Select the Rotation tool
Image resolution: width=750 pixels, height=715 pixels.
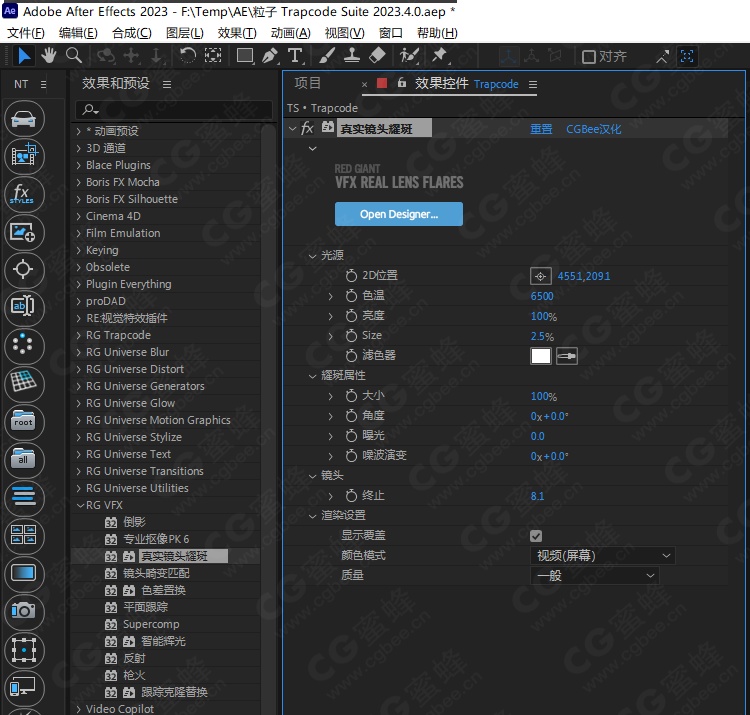tap(188, 56)
